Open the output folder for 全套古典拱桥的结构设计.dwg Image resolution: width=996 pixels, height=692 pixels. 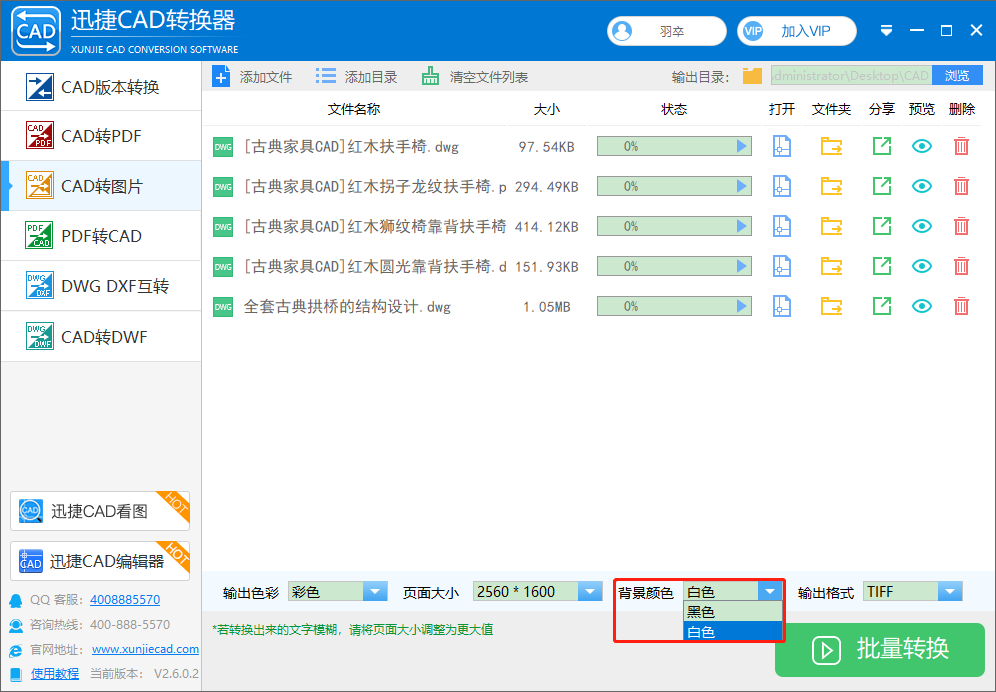(830, 306)
